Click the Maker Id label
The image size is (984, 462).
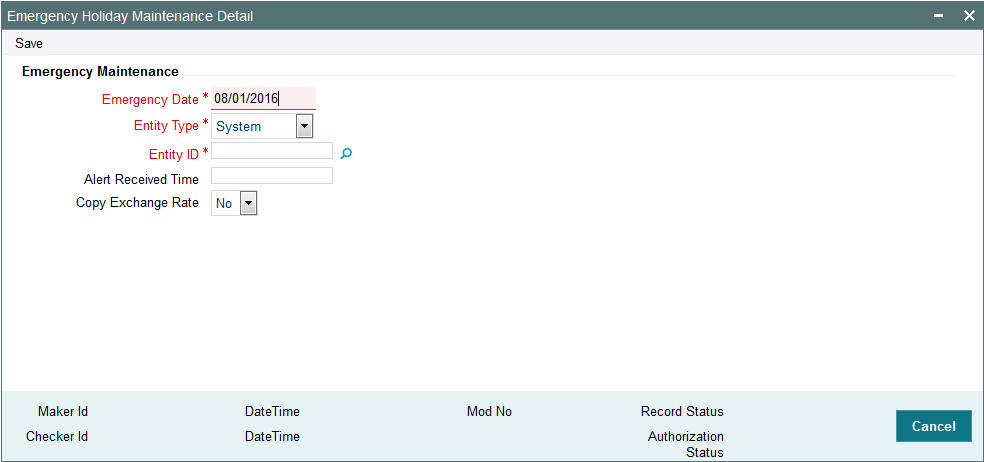tap(63, 412)
